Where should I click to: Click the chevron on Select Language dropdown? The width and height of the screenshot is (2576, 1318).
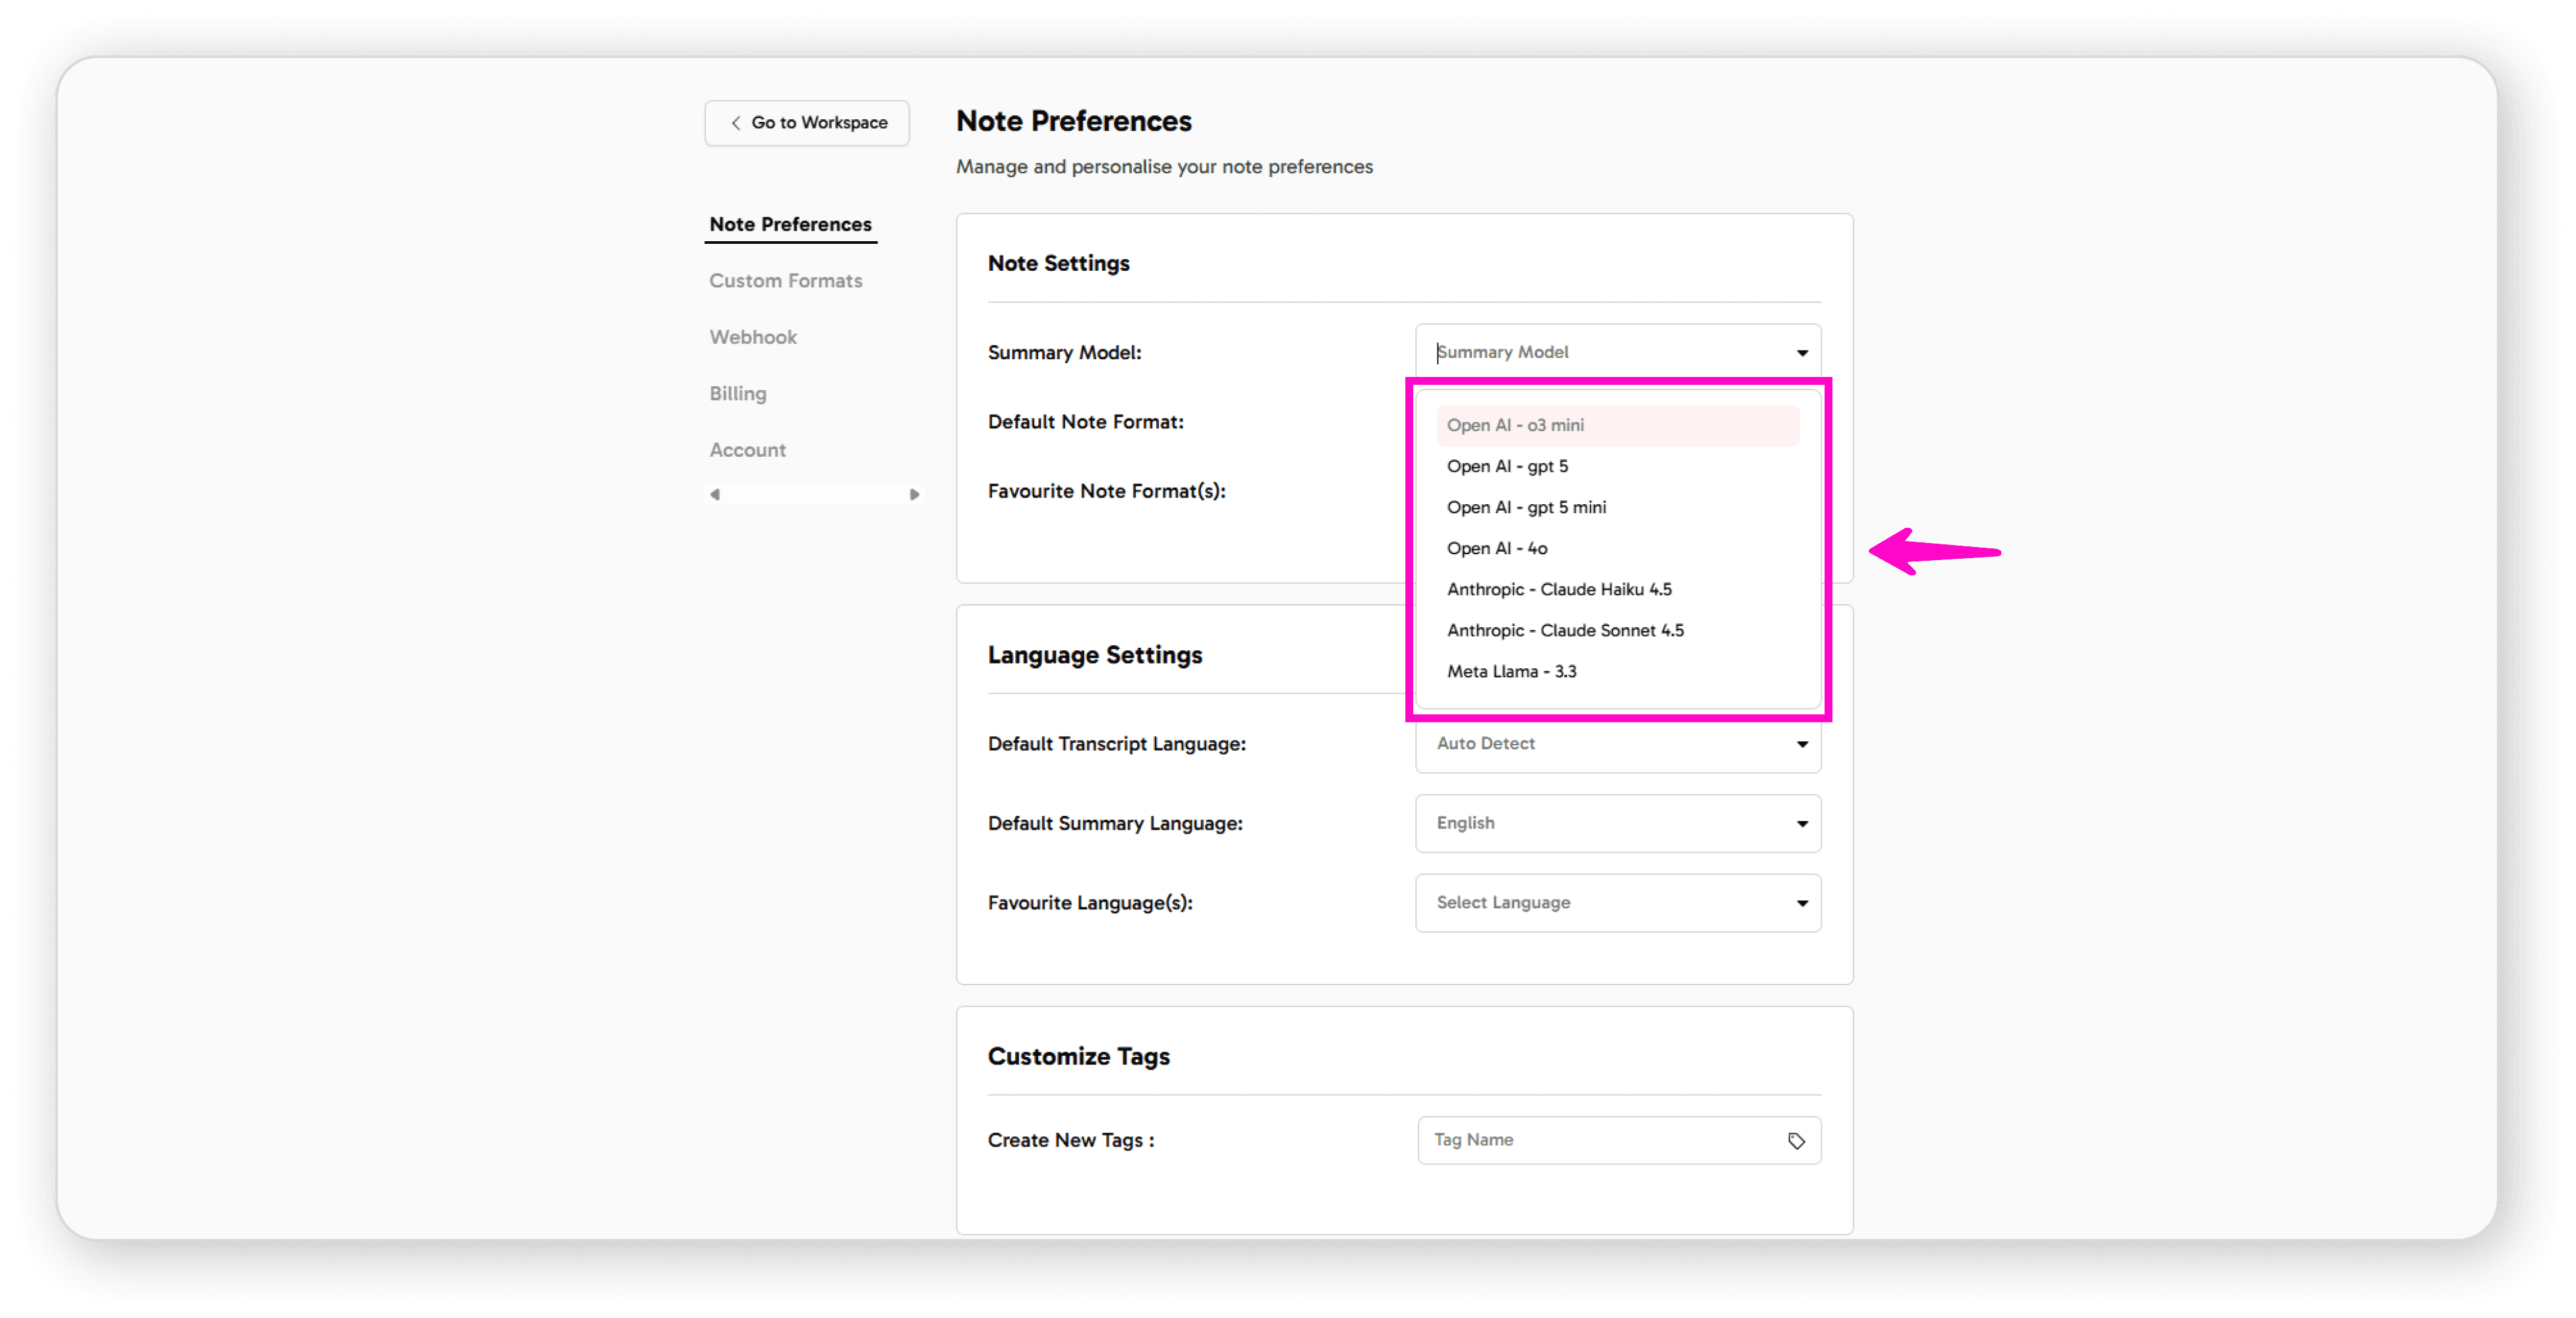[1801, 902]
